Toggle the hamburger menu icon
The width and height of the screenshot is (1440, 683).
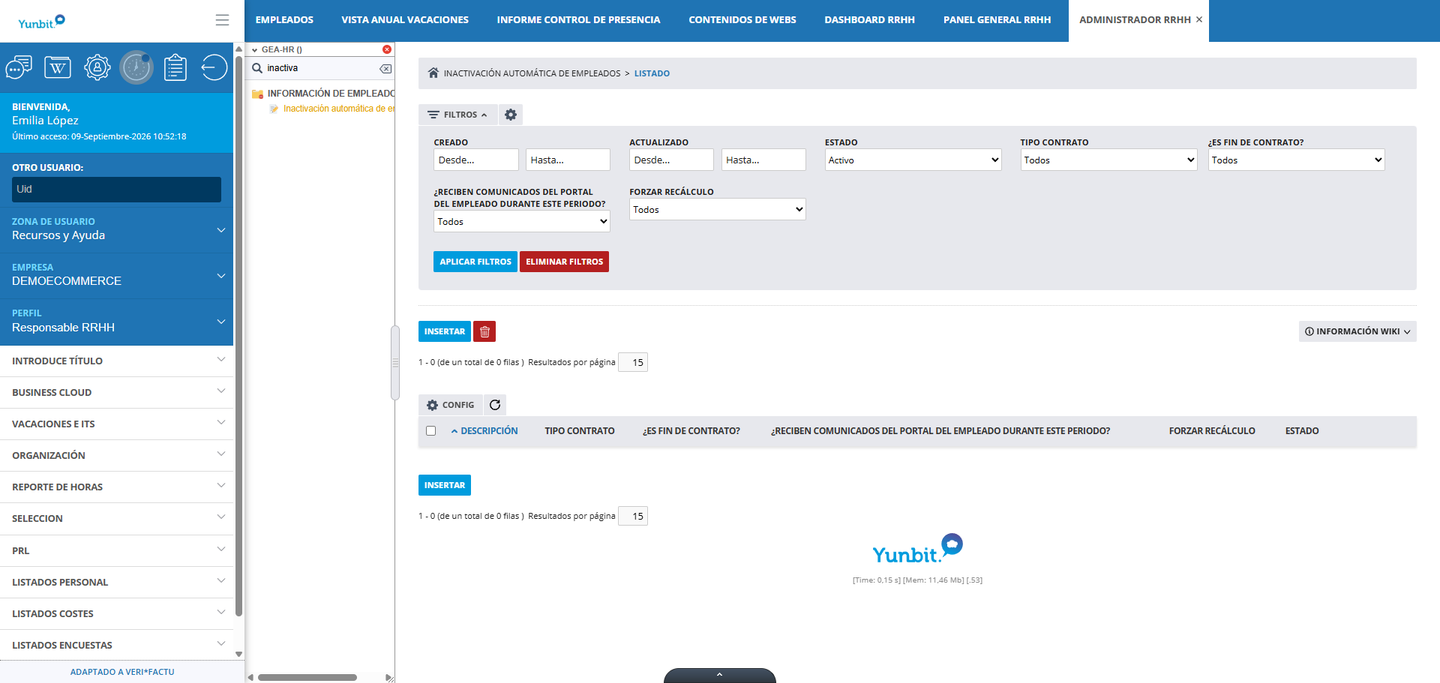pyautogui.click(x=222, y=19)
